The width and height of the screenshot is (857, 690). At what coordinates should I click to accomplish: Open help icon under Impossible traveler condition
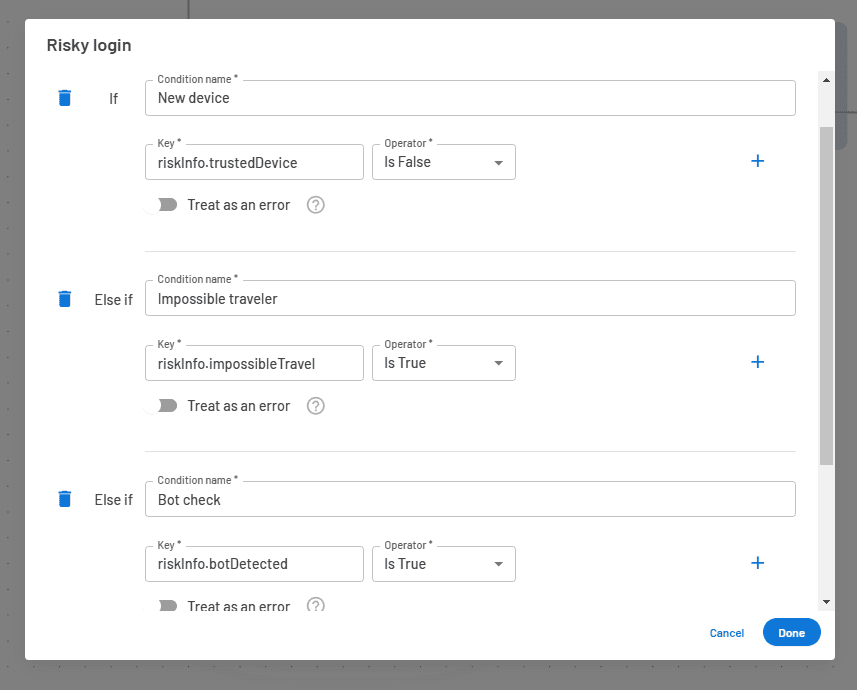point(316,406)
